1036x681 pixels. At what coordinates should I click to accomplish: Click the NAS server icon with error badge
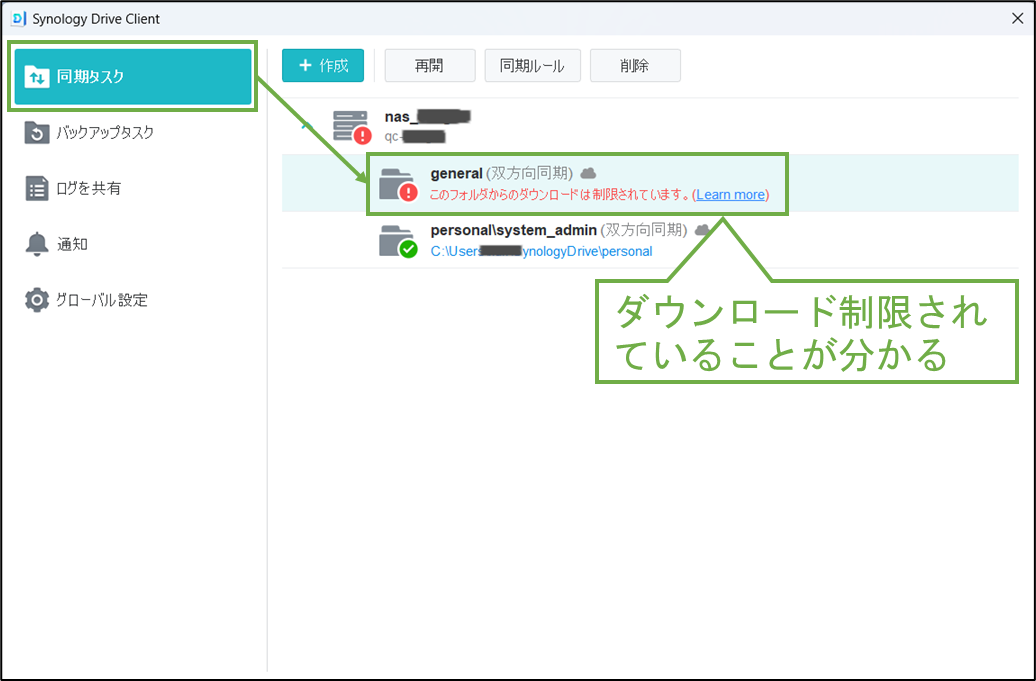(x=352, y=126)
